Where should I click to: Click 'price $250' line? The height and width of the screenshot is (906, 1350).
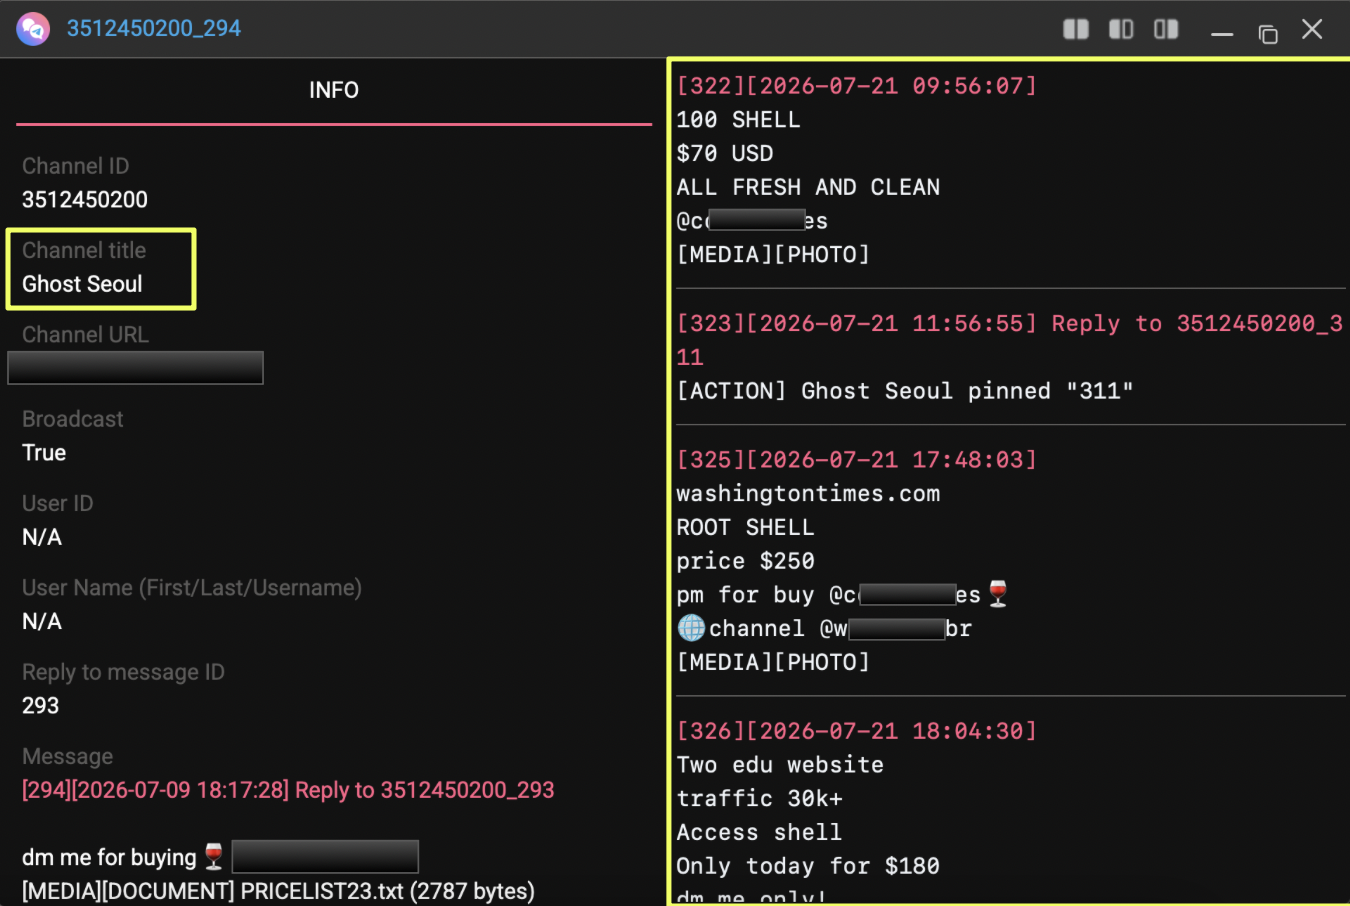[745, 561]
